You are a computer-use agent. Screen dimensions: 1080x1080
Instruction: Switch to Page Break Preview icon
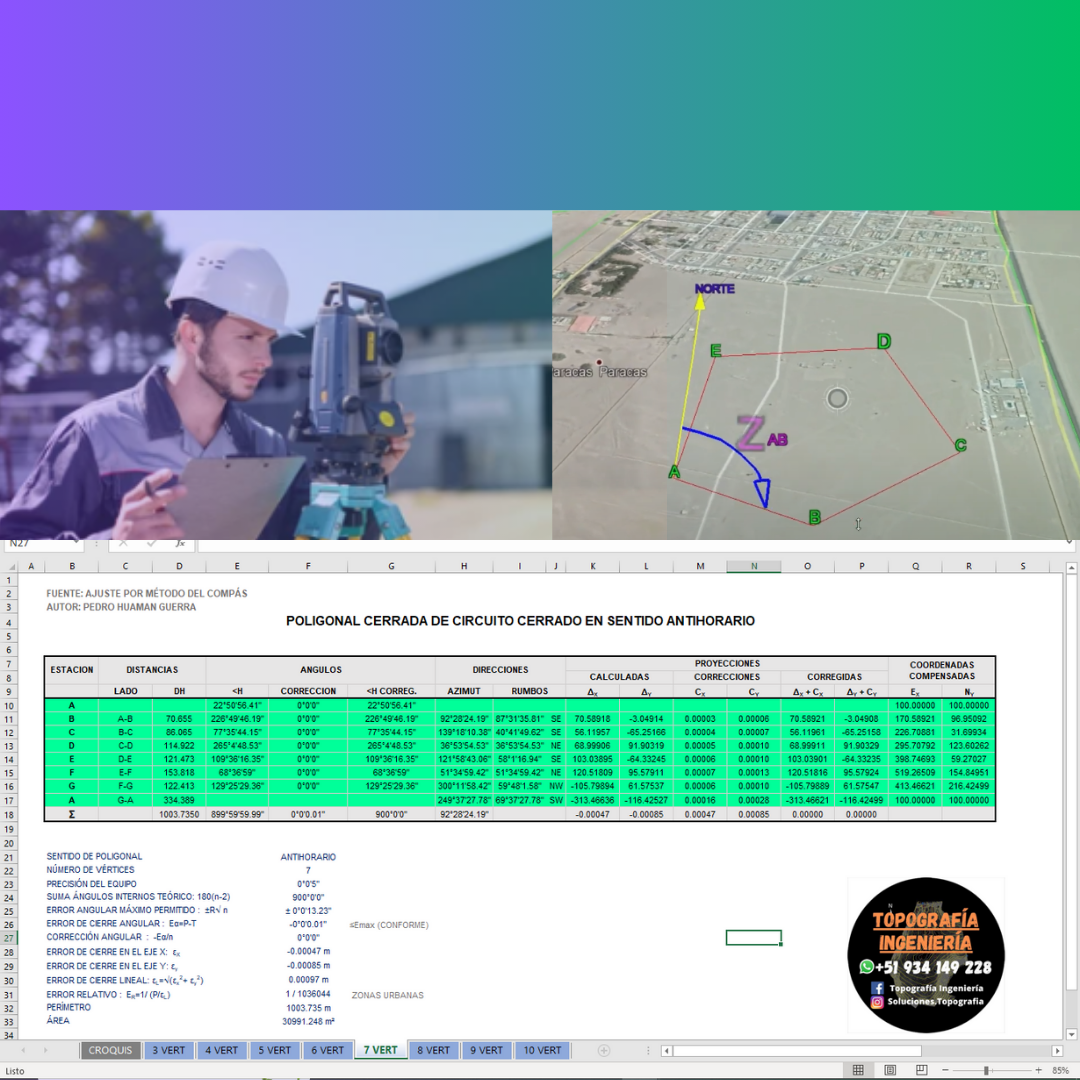point(921,1070)
